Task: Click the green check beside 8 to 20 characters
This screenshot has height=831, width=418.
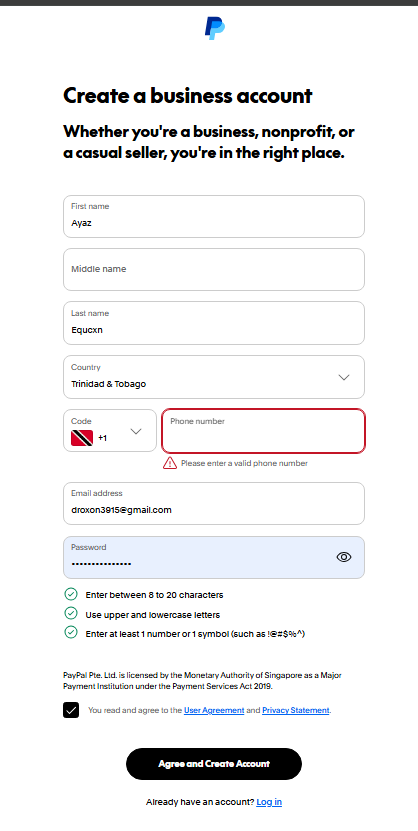Action: pos(70,595)
